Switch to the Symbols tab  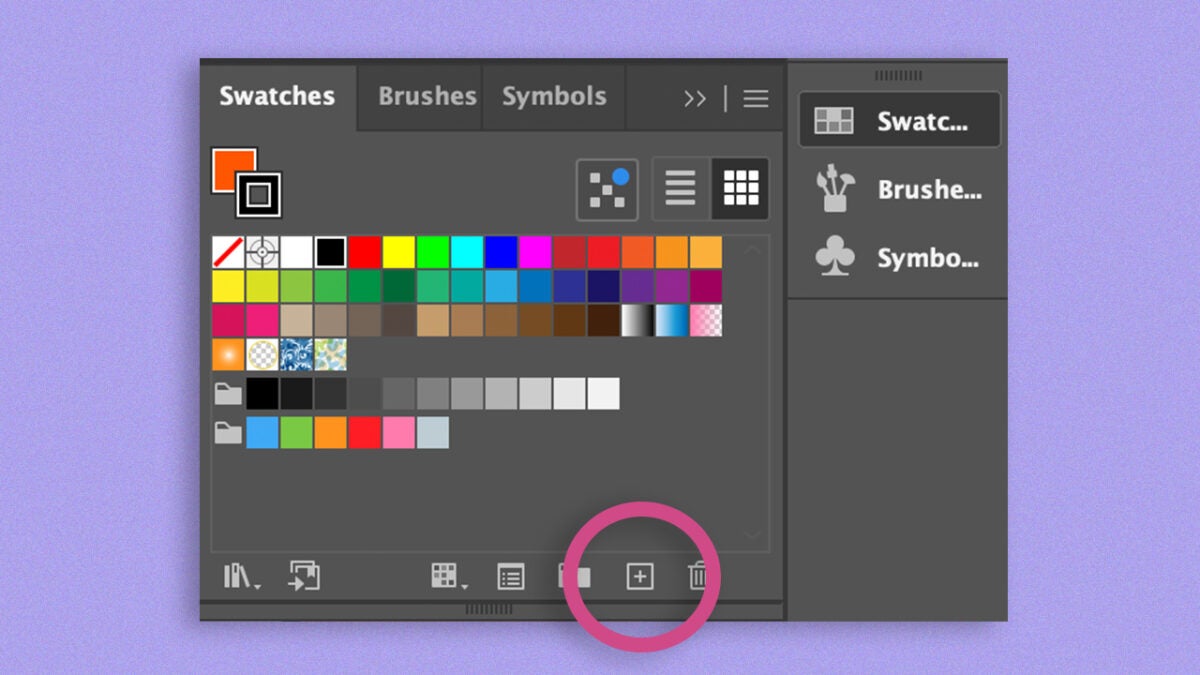554,97
